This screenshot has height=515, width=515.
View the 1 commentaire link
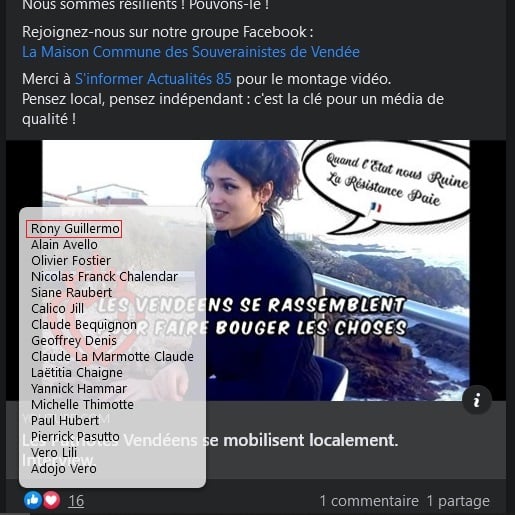coord(369,501)
